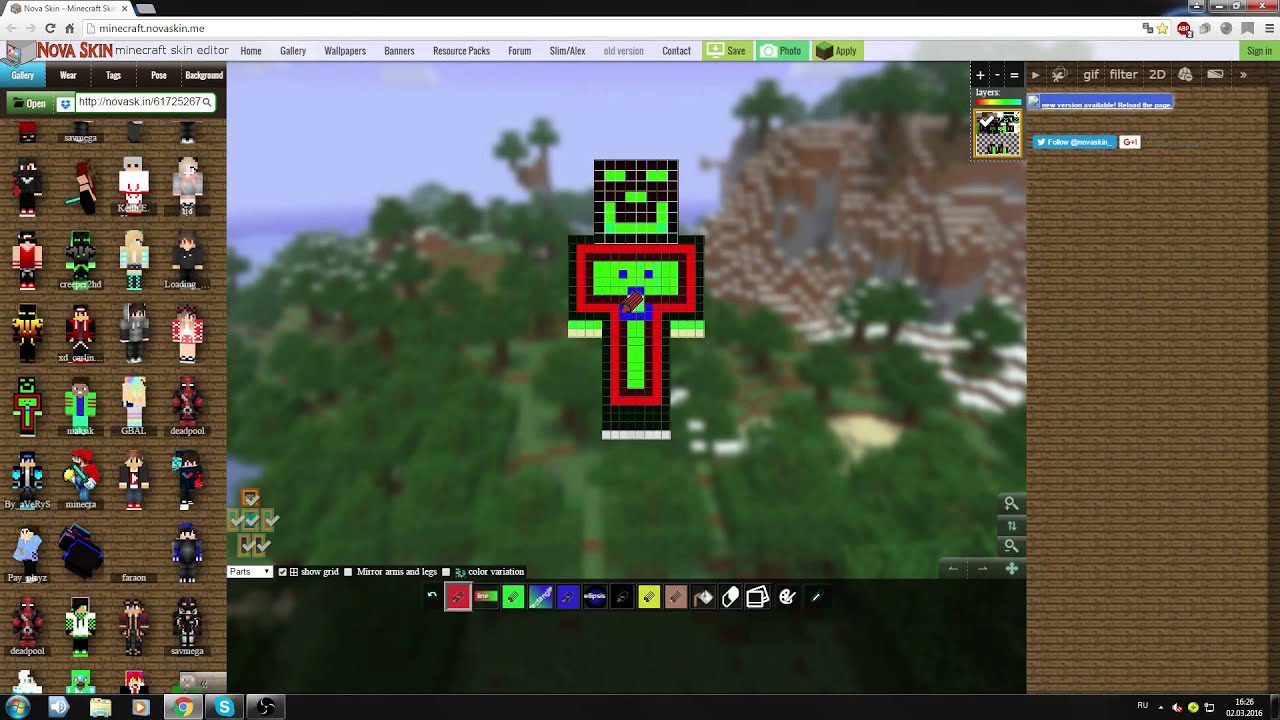Open the tools mug icon
1280x720 pixels.
point(1060,75)
